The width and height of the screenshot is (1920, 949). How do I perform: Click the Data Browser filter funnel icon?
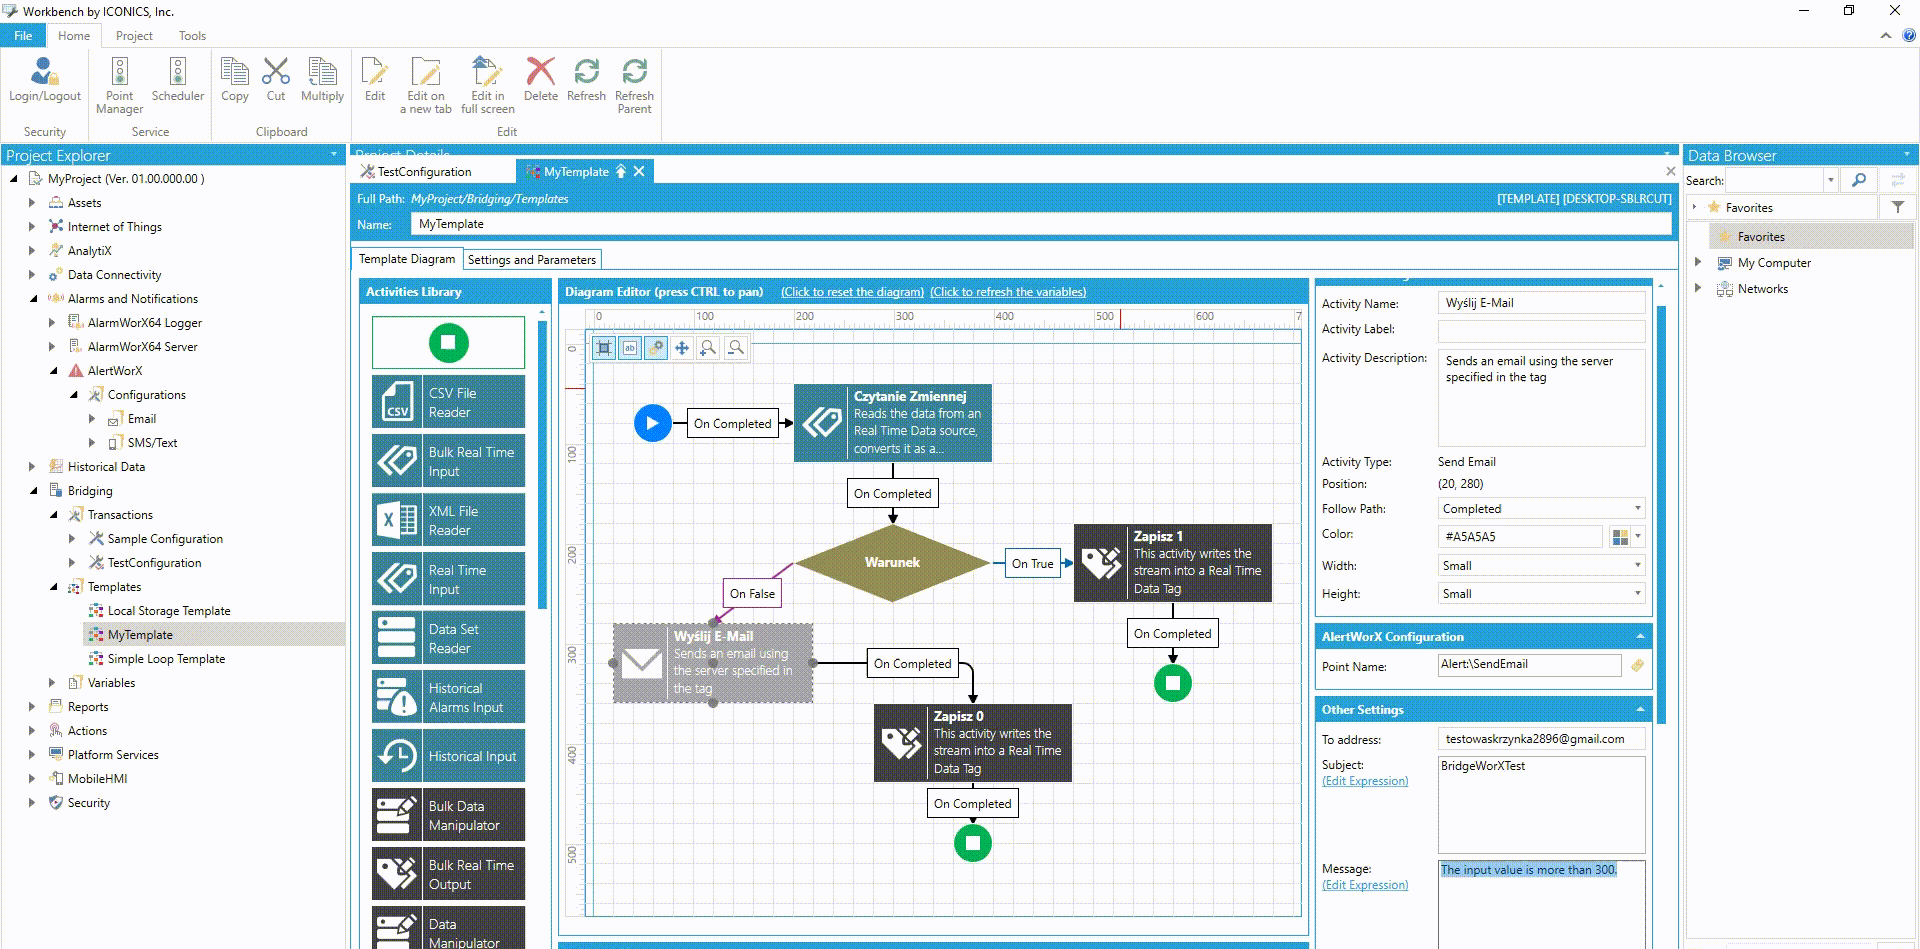tap(1897, 207)
